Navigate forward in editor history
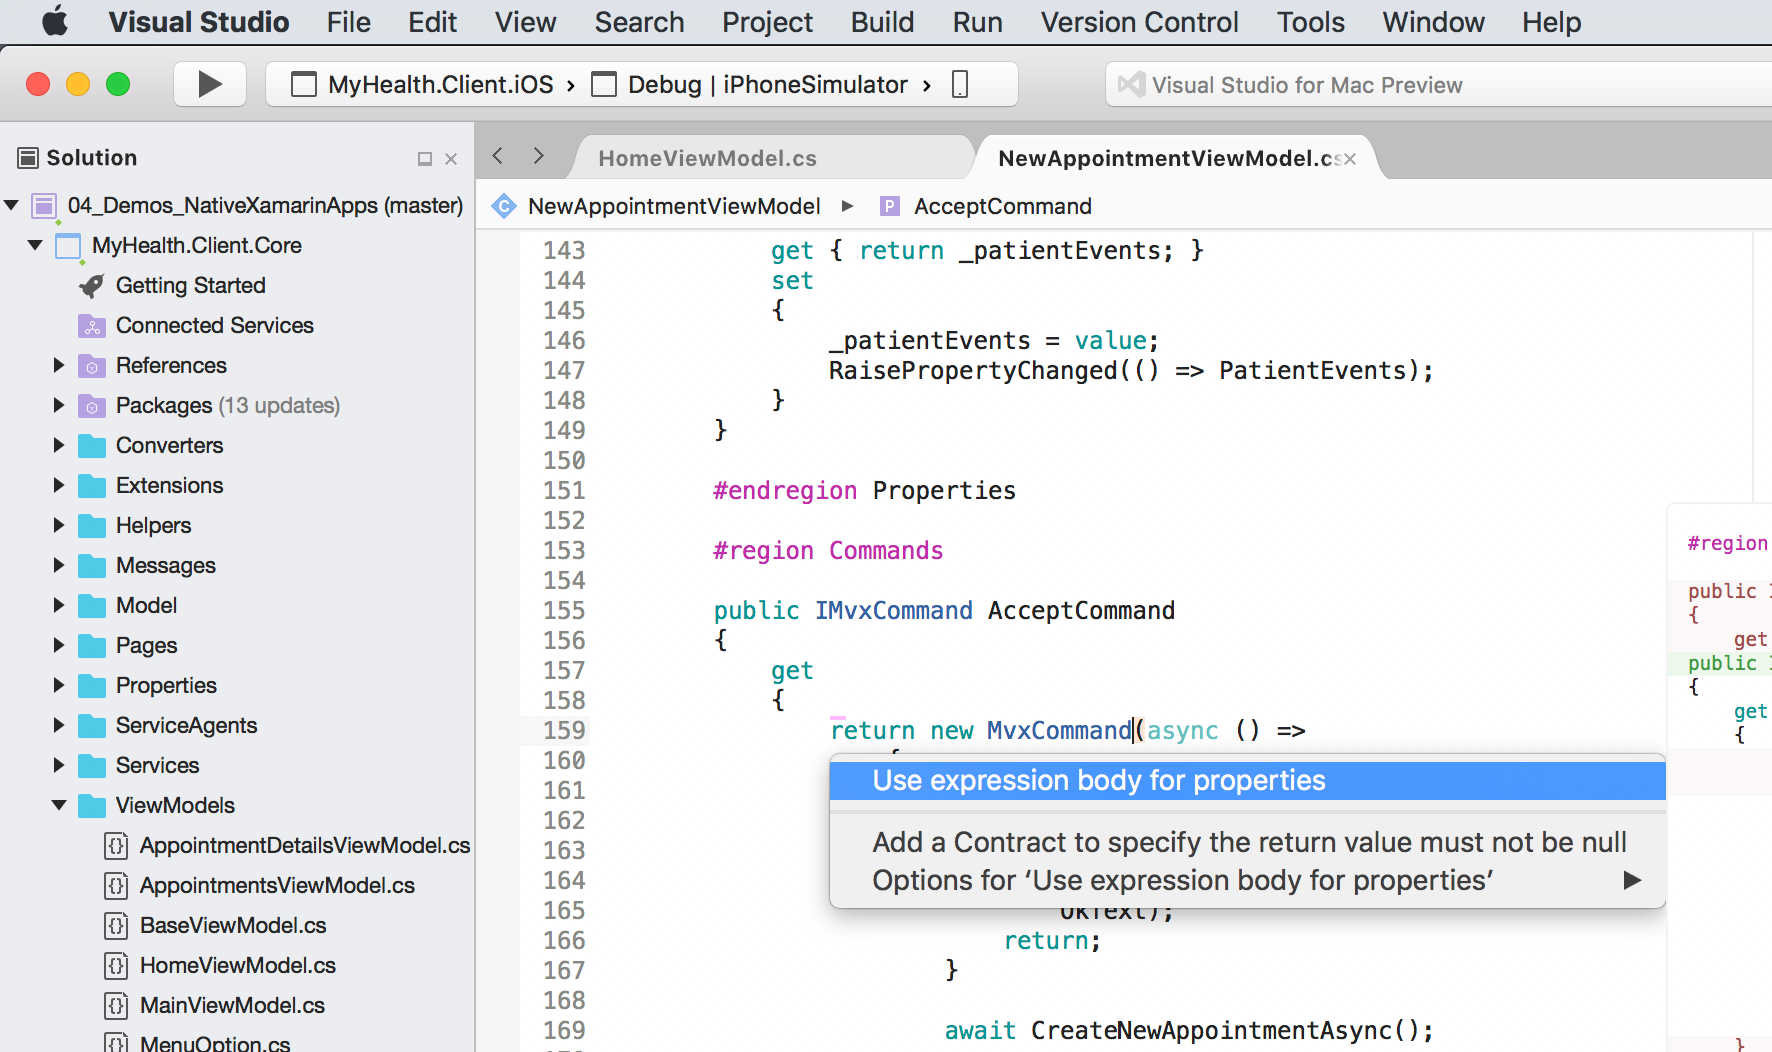The image size is (1772, 1052). click(x=539, y=156)
